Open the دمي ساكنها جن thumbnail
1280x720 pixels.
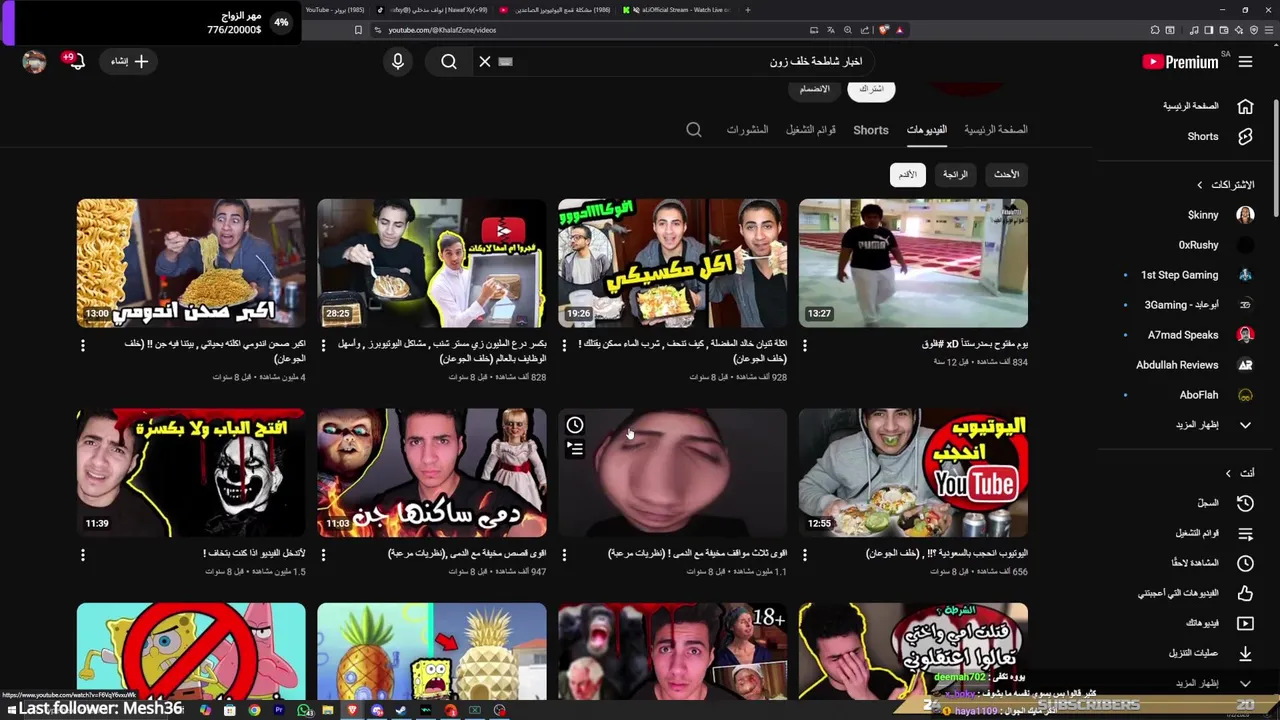pyautogui.click(x=432, y=472)
